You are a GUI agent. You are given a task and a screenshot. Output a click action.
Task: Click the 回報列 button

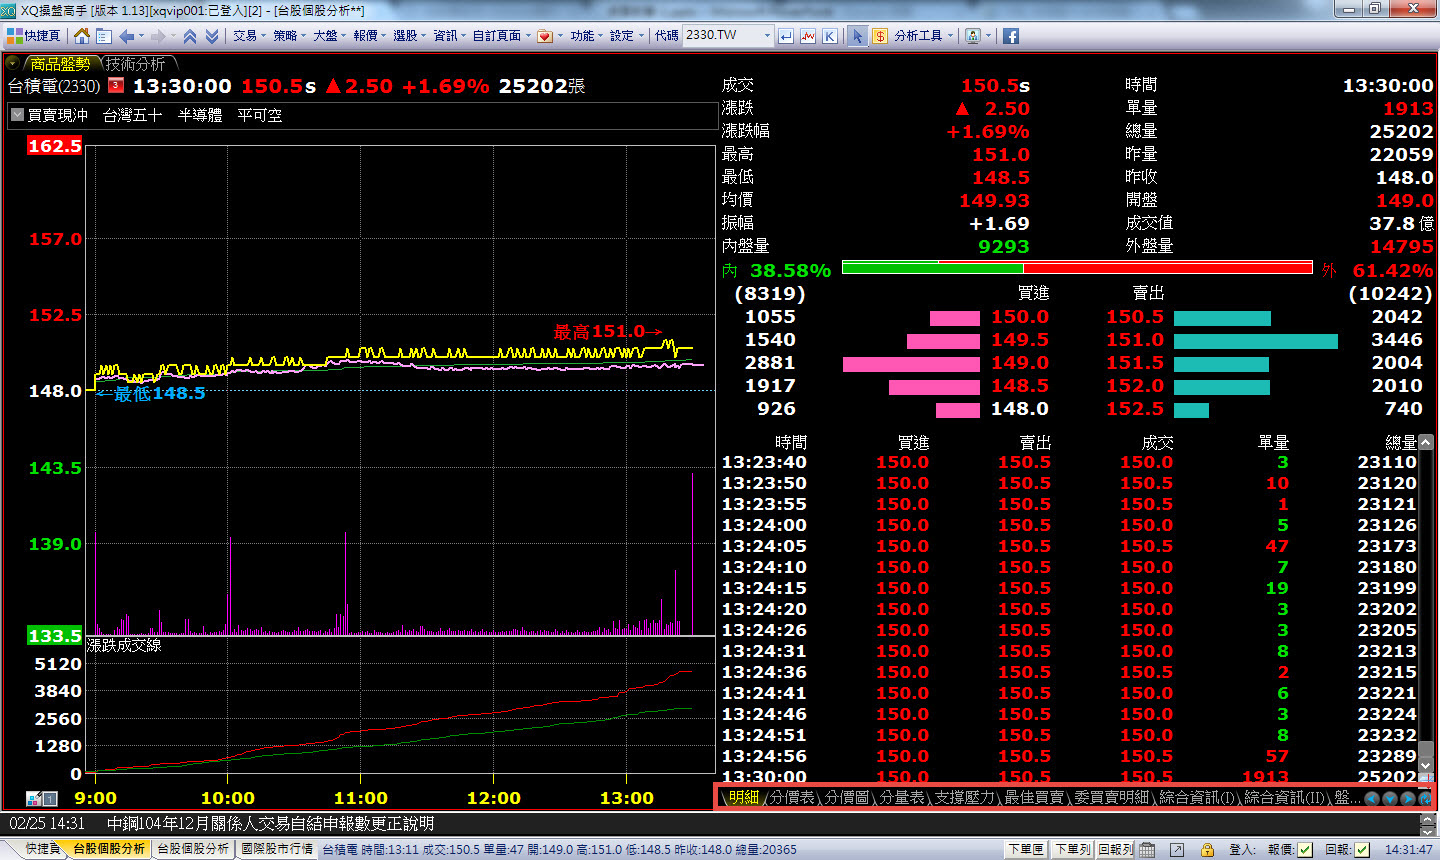1115,849
